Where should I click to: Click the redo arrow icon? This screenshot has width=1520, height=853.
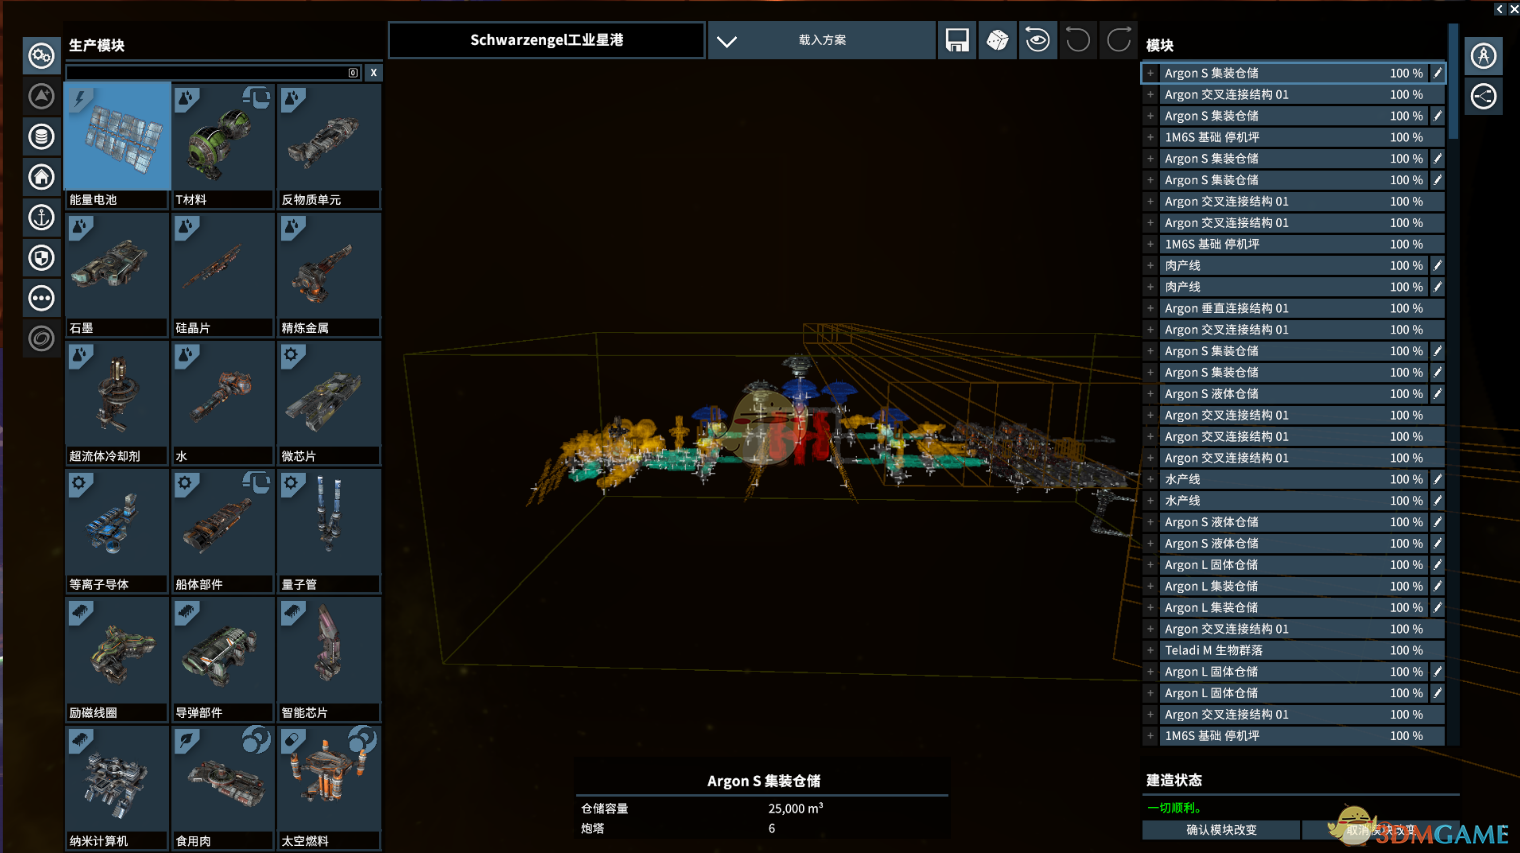(1119, 40)
